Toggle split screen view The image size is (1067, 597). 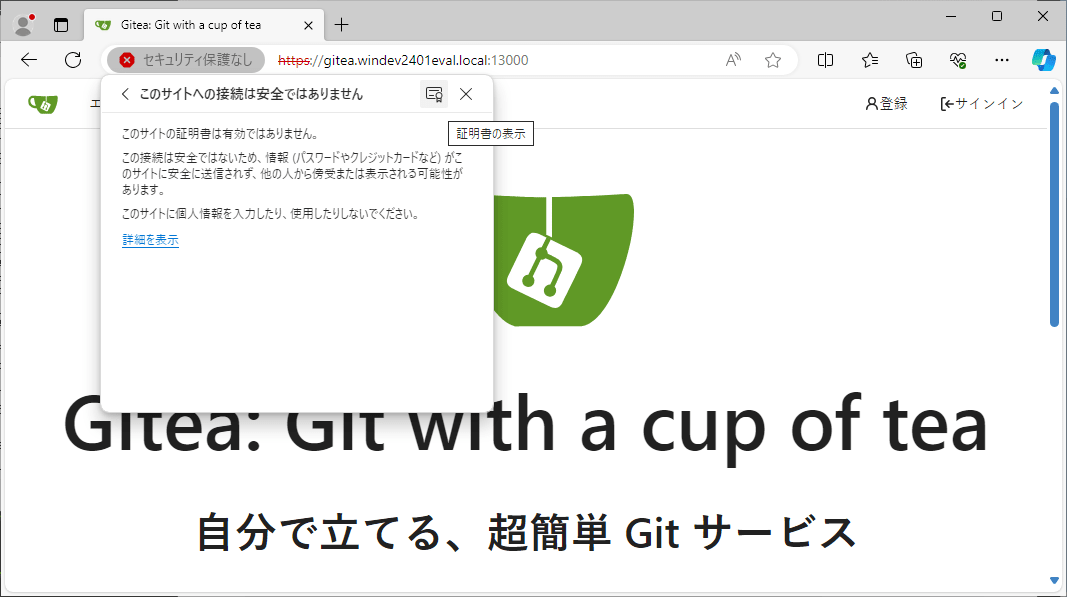click(x=825, y=60)
